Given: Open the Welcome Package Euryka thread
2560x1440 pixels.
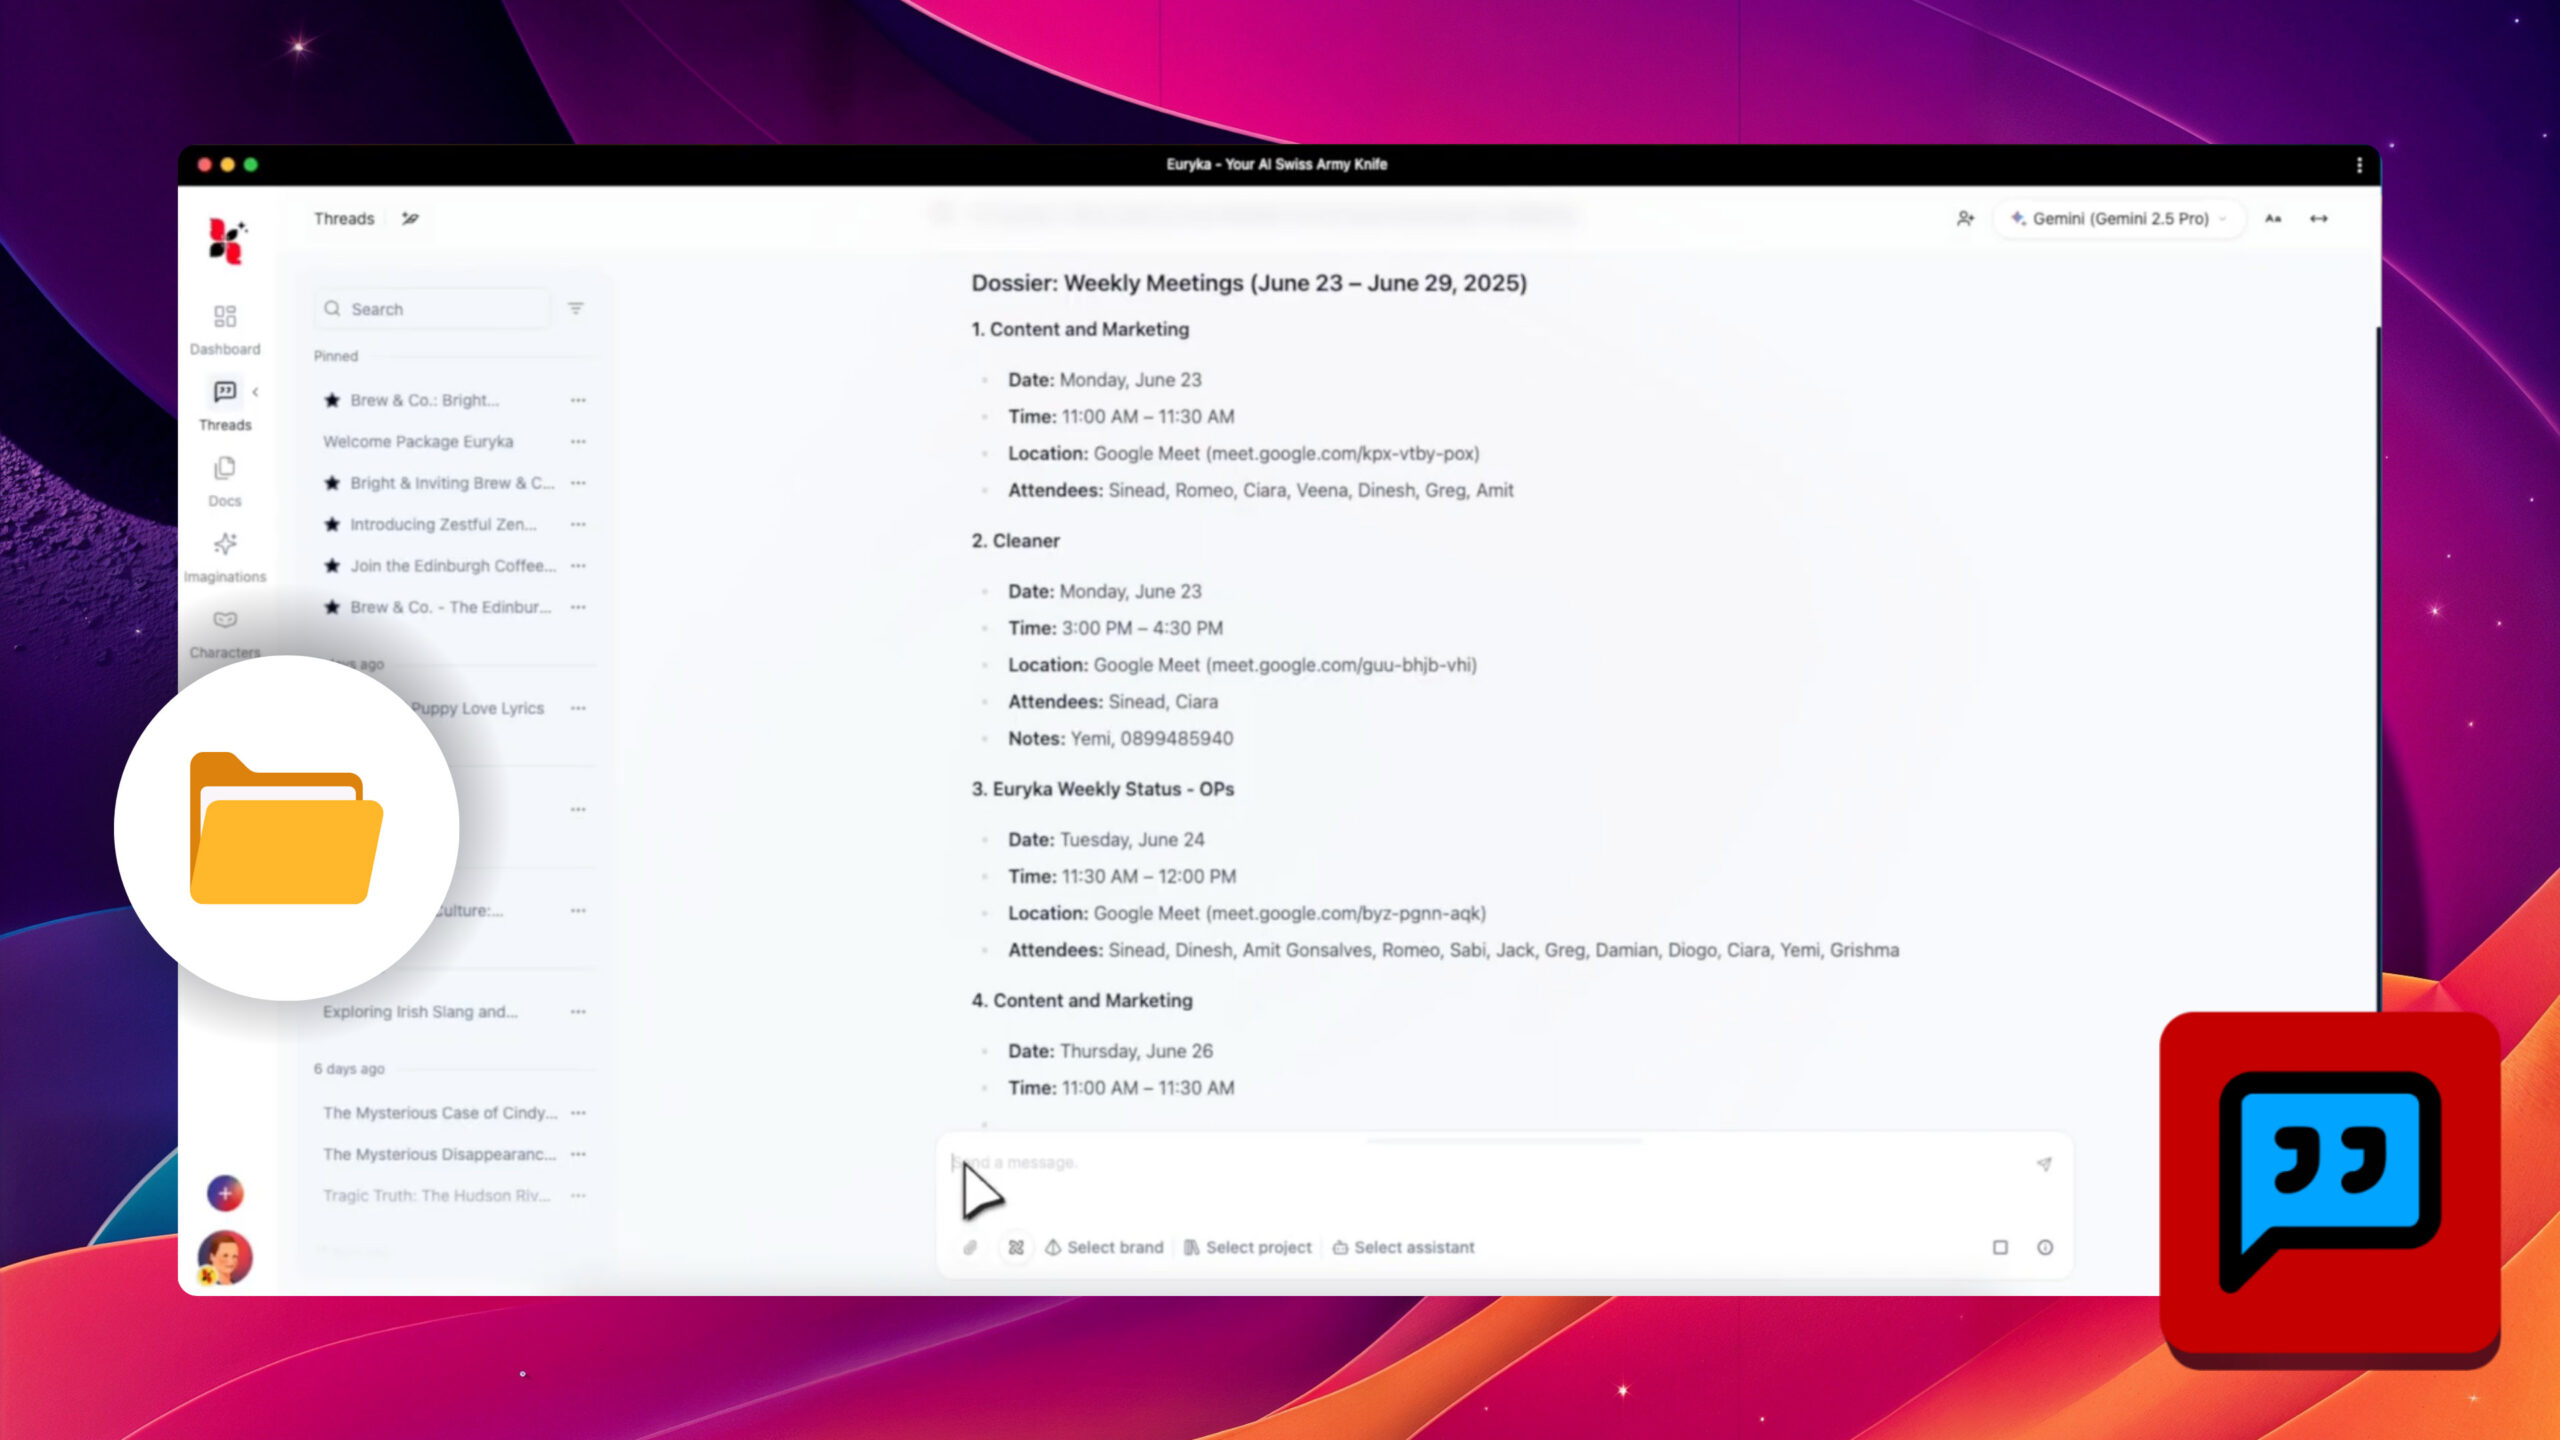Looking at the screenshot, I should (x=418, y=441).
